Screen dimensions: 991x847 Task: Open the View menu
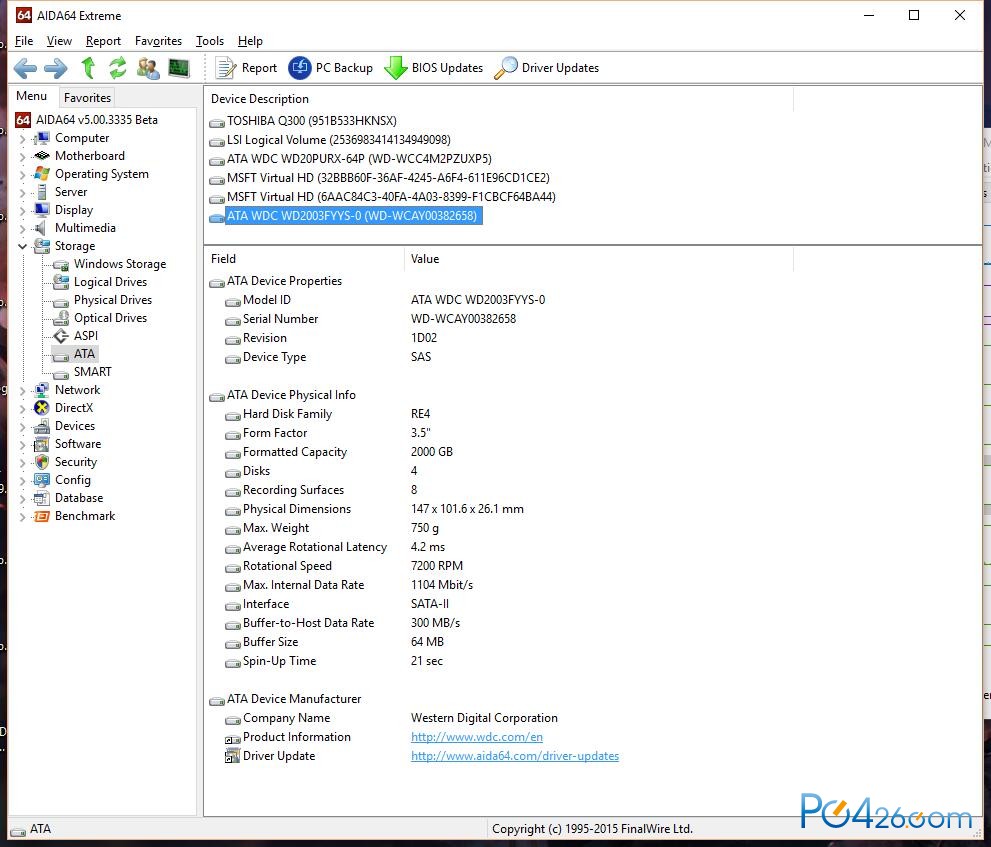(59, 41)
